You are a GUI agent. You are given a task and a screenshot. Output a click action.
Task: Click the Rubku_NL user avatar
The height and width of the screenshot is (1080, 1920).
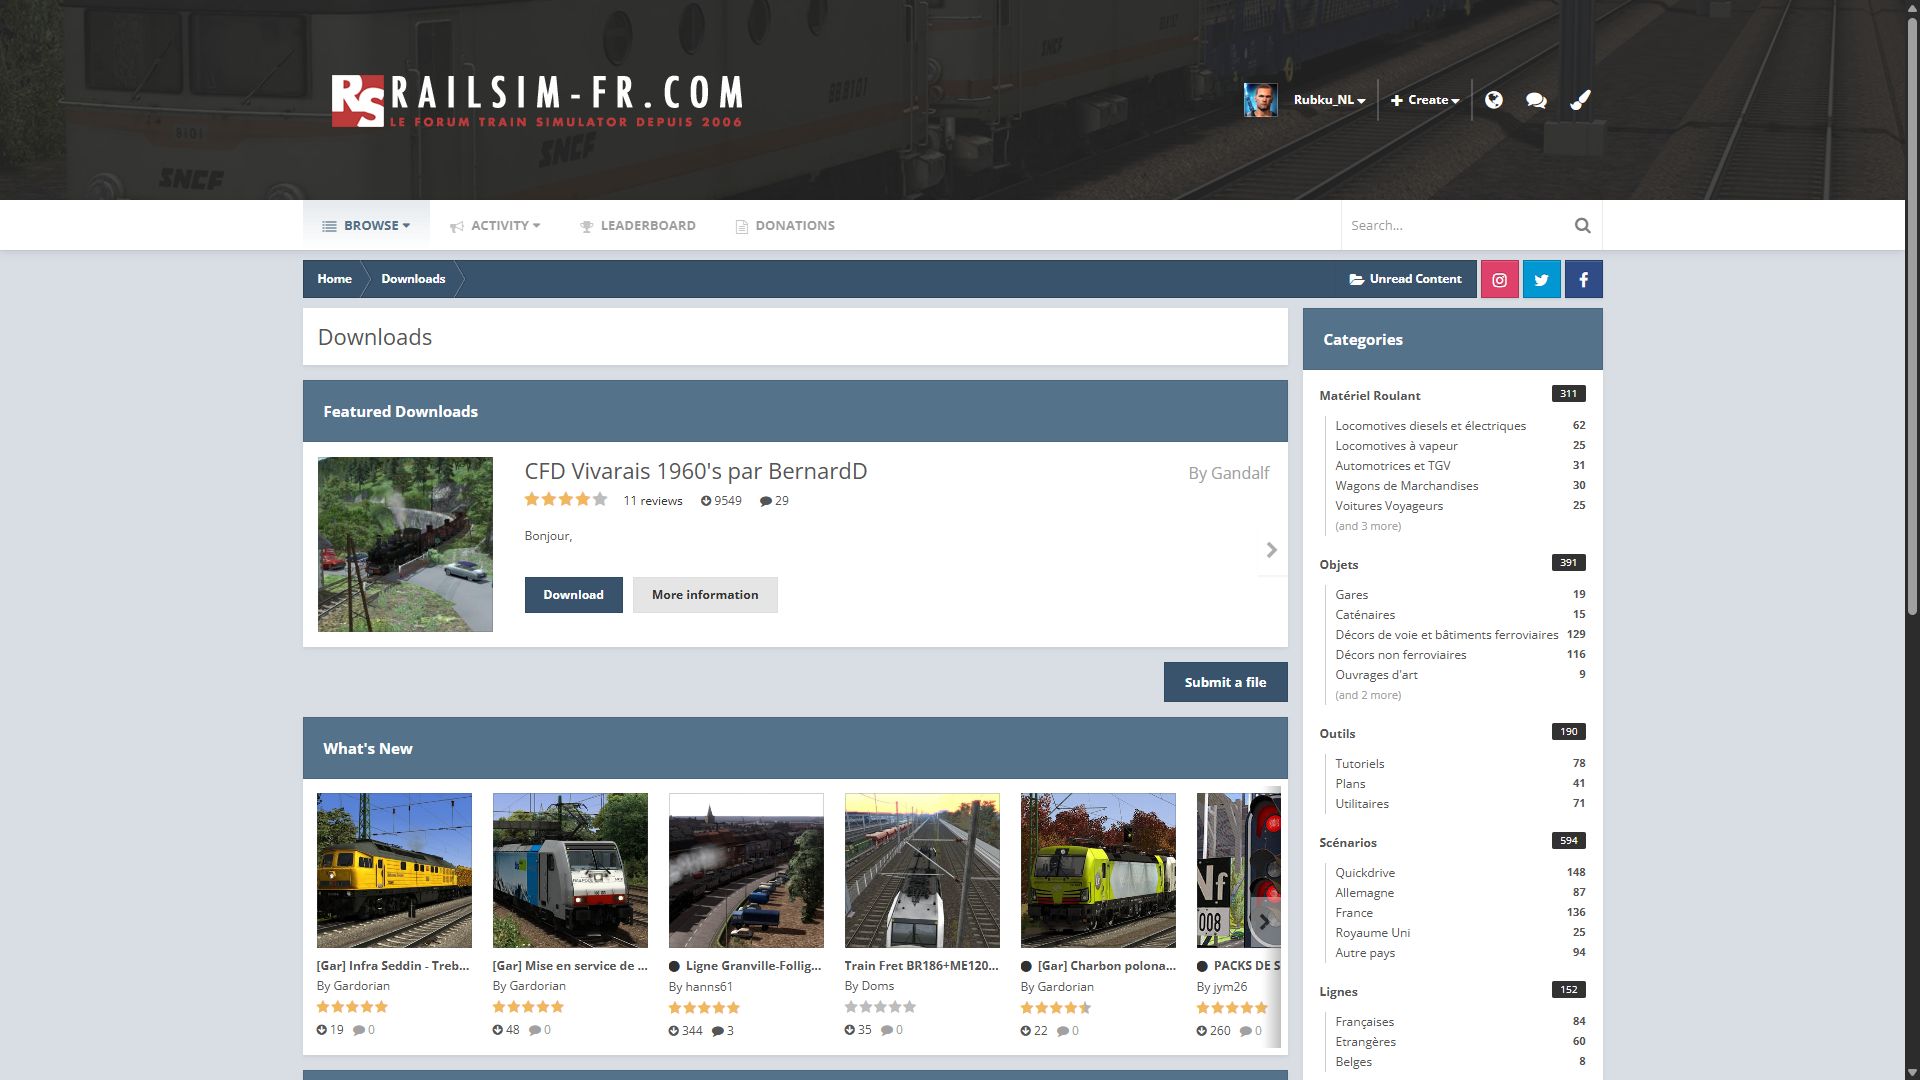1260,100
